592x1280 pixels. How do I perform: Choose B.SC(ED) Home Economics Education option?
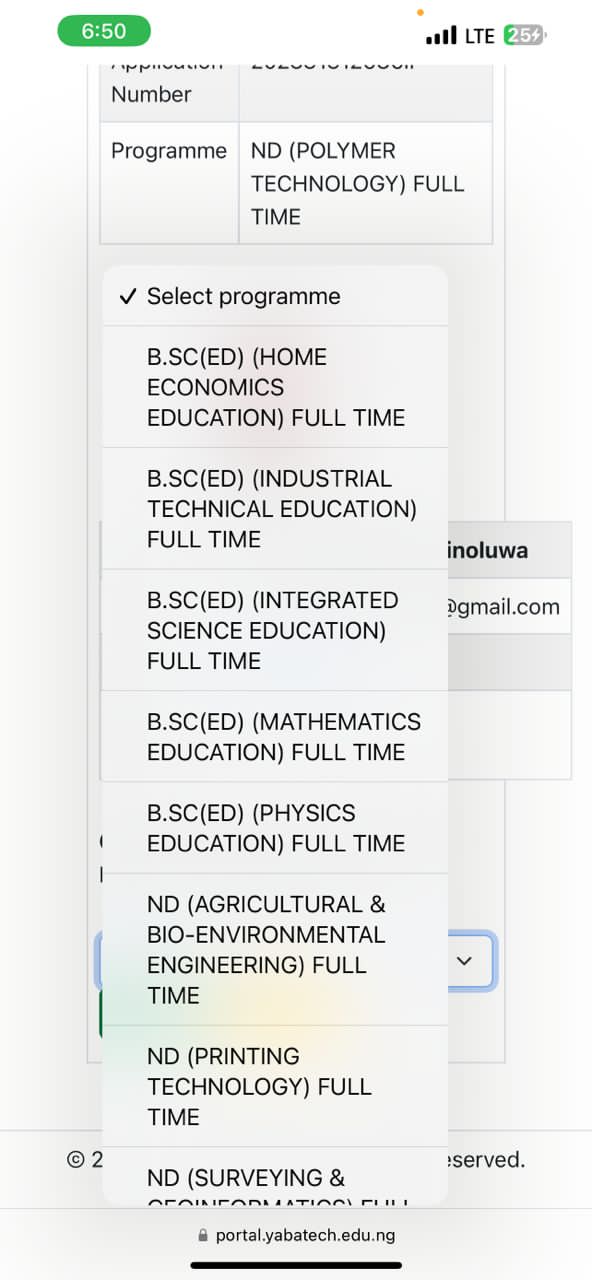click(275, 387)
